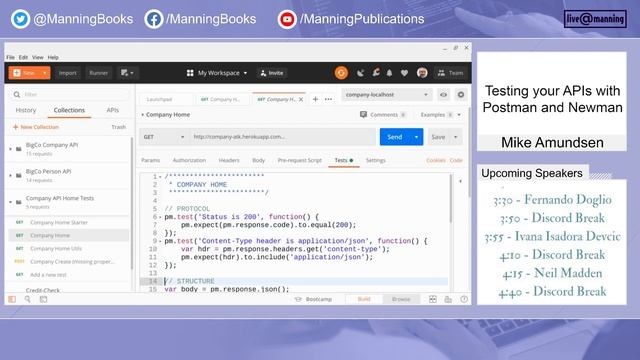Open the Edit menu

click(x=23, y=58)
